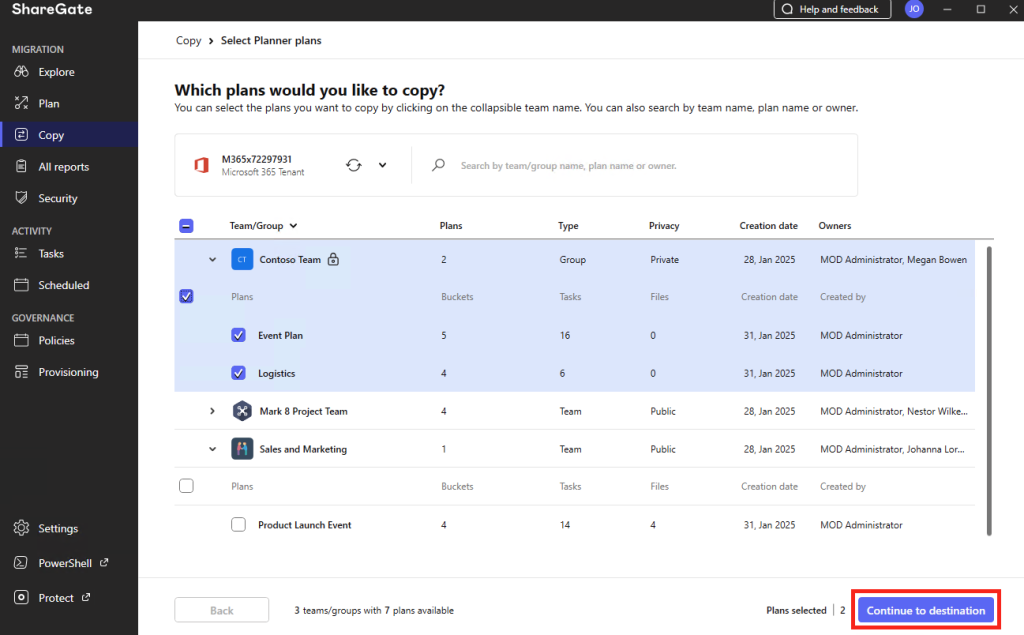Open Policies under Governance

click(x=56, y=340)
